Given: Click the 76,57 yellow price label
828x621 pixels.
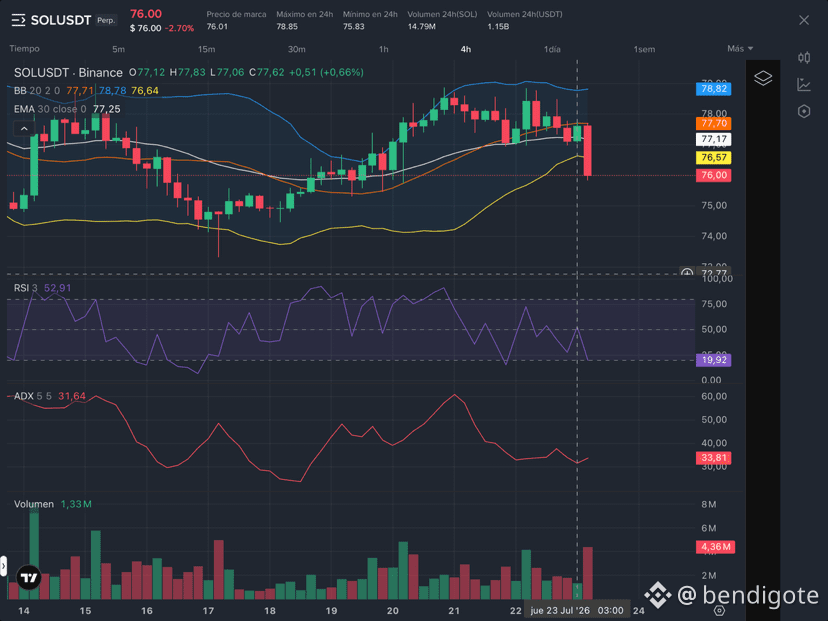Looking at the screenshot, I should coord(713,157).
